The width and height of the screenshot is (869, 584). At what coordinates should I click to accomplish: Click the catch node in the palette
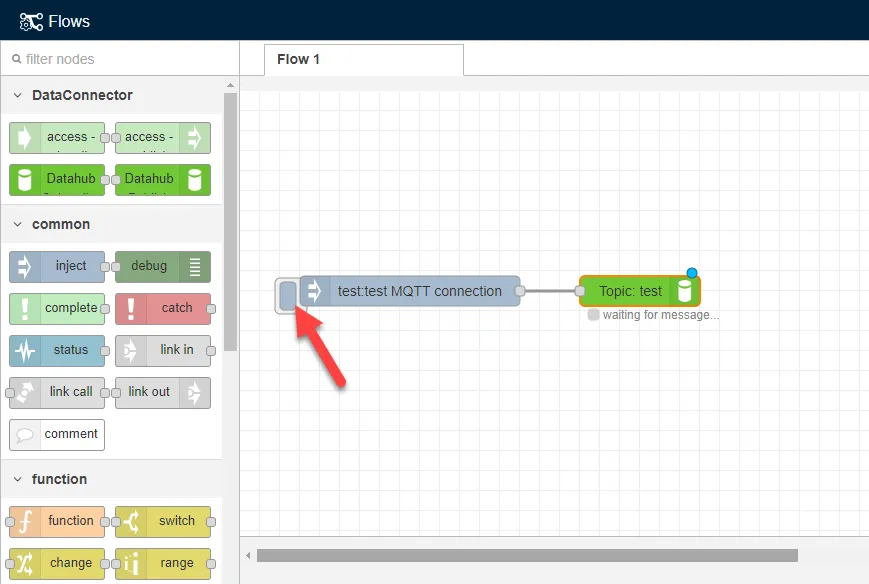pyautogui.click(x=165, y=308)
